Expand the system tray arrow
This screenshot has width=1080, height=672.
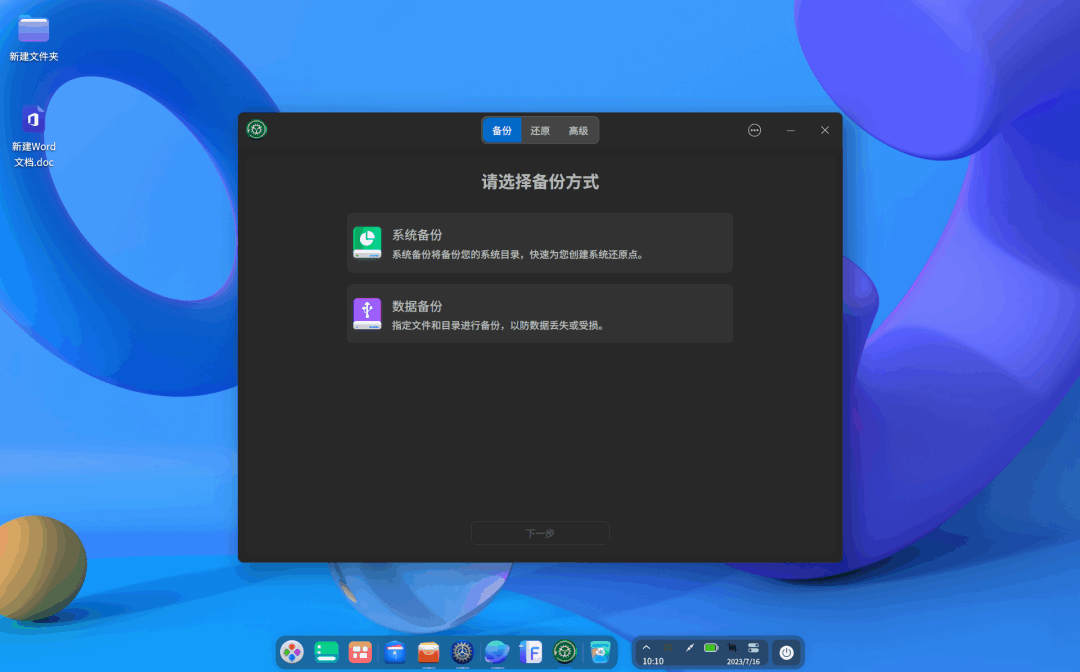coord(646,647)
